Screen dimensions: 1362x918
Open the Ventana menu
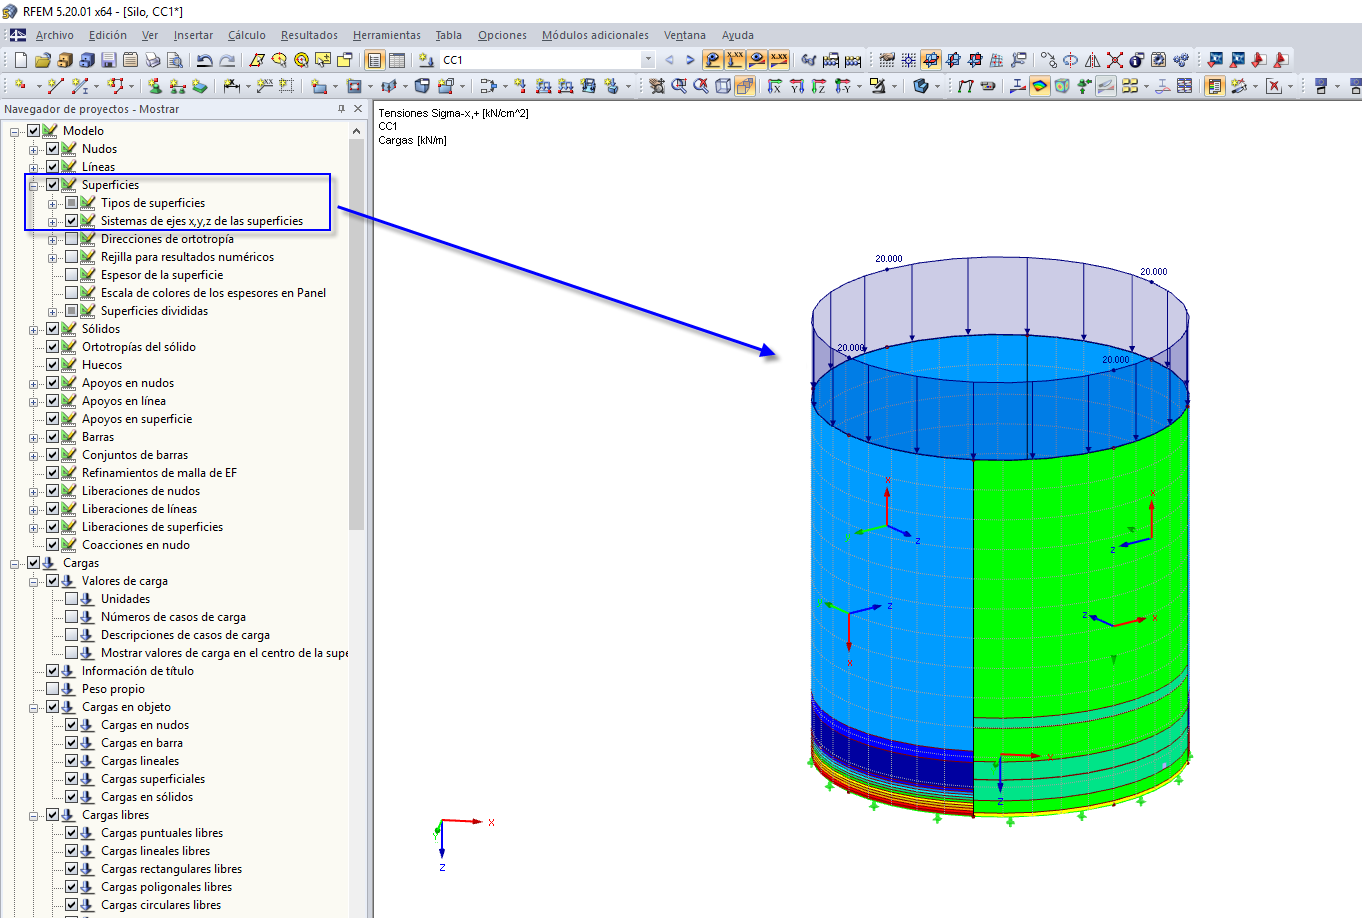point(685,35)
